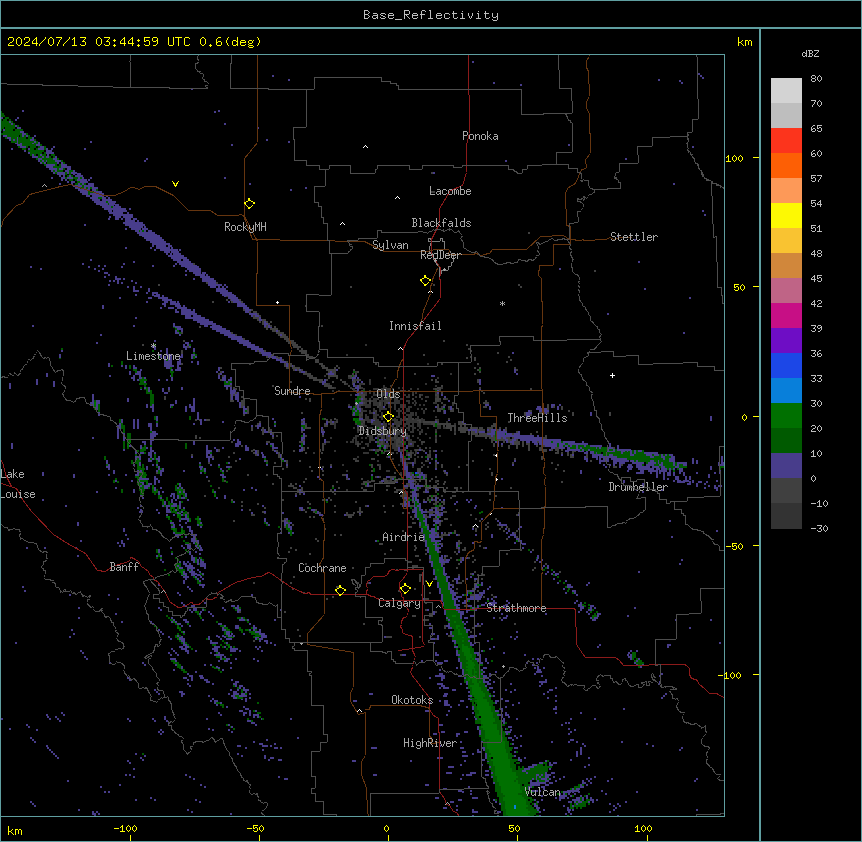Screen dimensions: 862x842
Task: Click the dBZ legend heading
Action: tap(810, 53)
